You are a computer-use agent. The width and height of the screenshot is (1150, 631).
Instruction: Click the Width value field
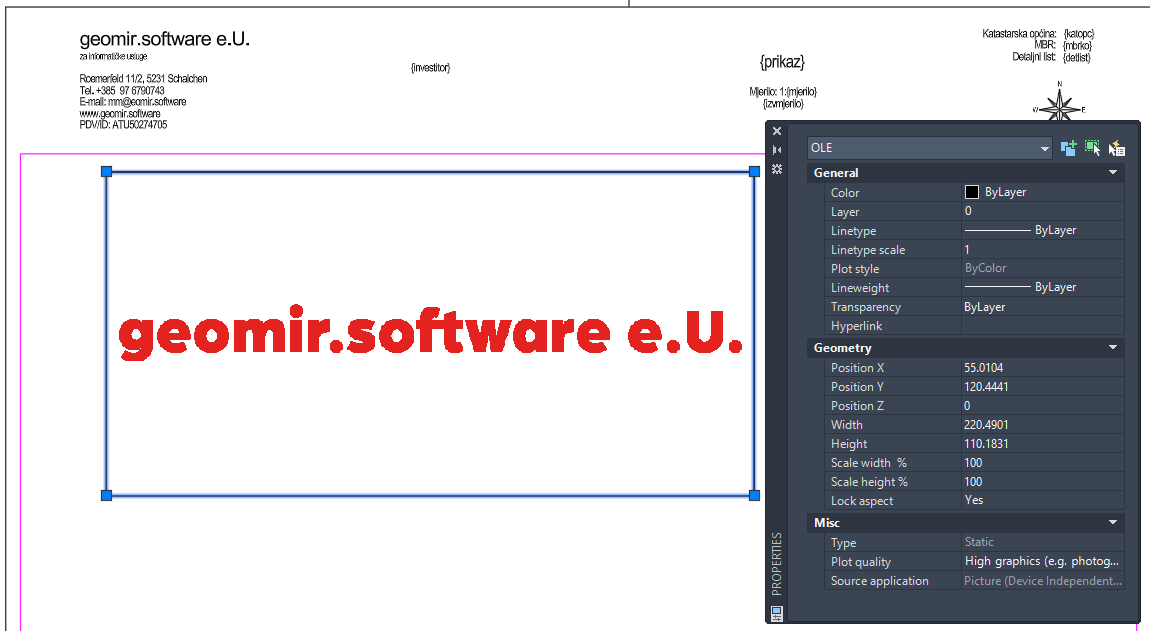click(1040, 425)
